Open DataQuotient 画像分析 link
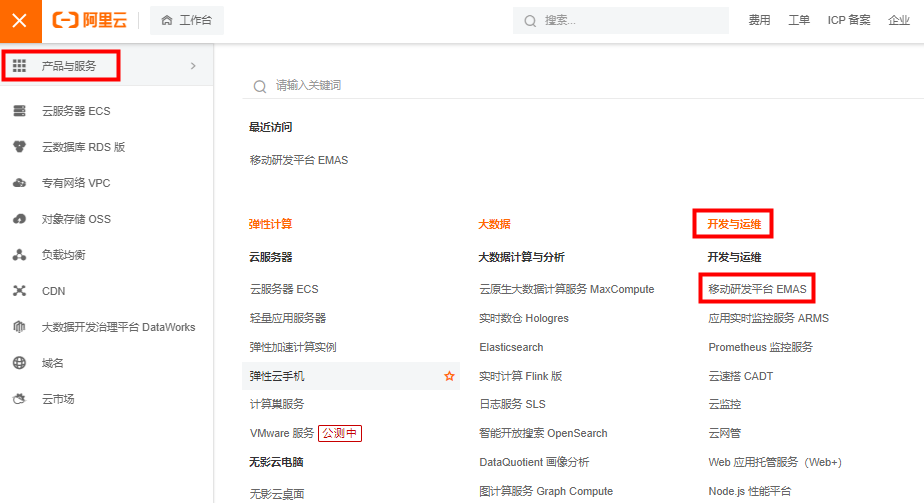This screenshot has height=503, width=924. 534,462
